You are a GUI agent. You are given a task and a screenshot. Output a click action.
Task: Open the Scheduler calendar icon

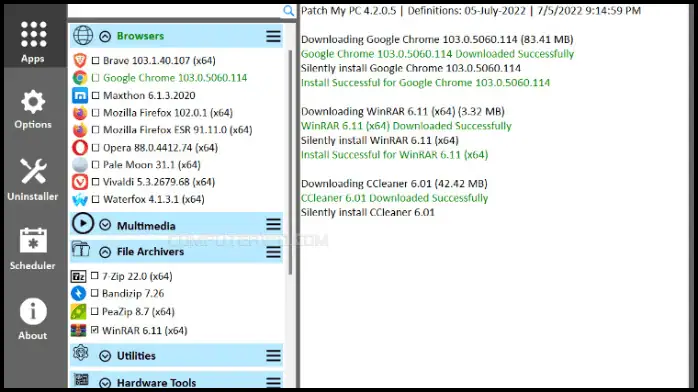(x=33, y=241)
